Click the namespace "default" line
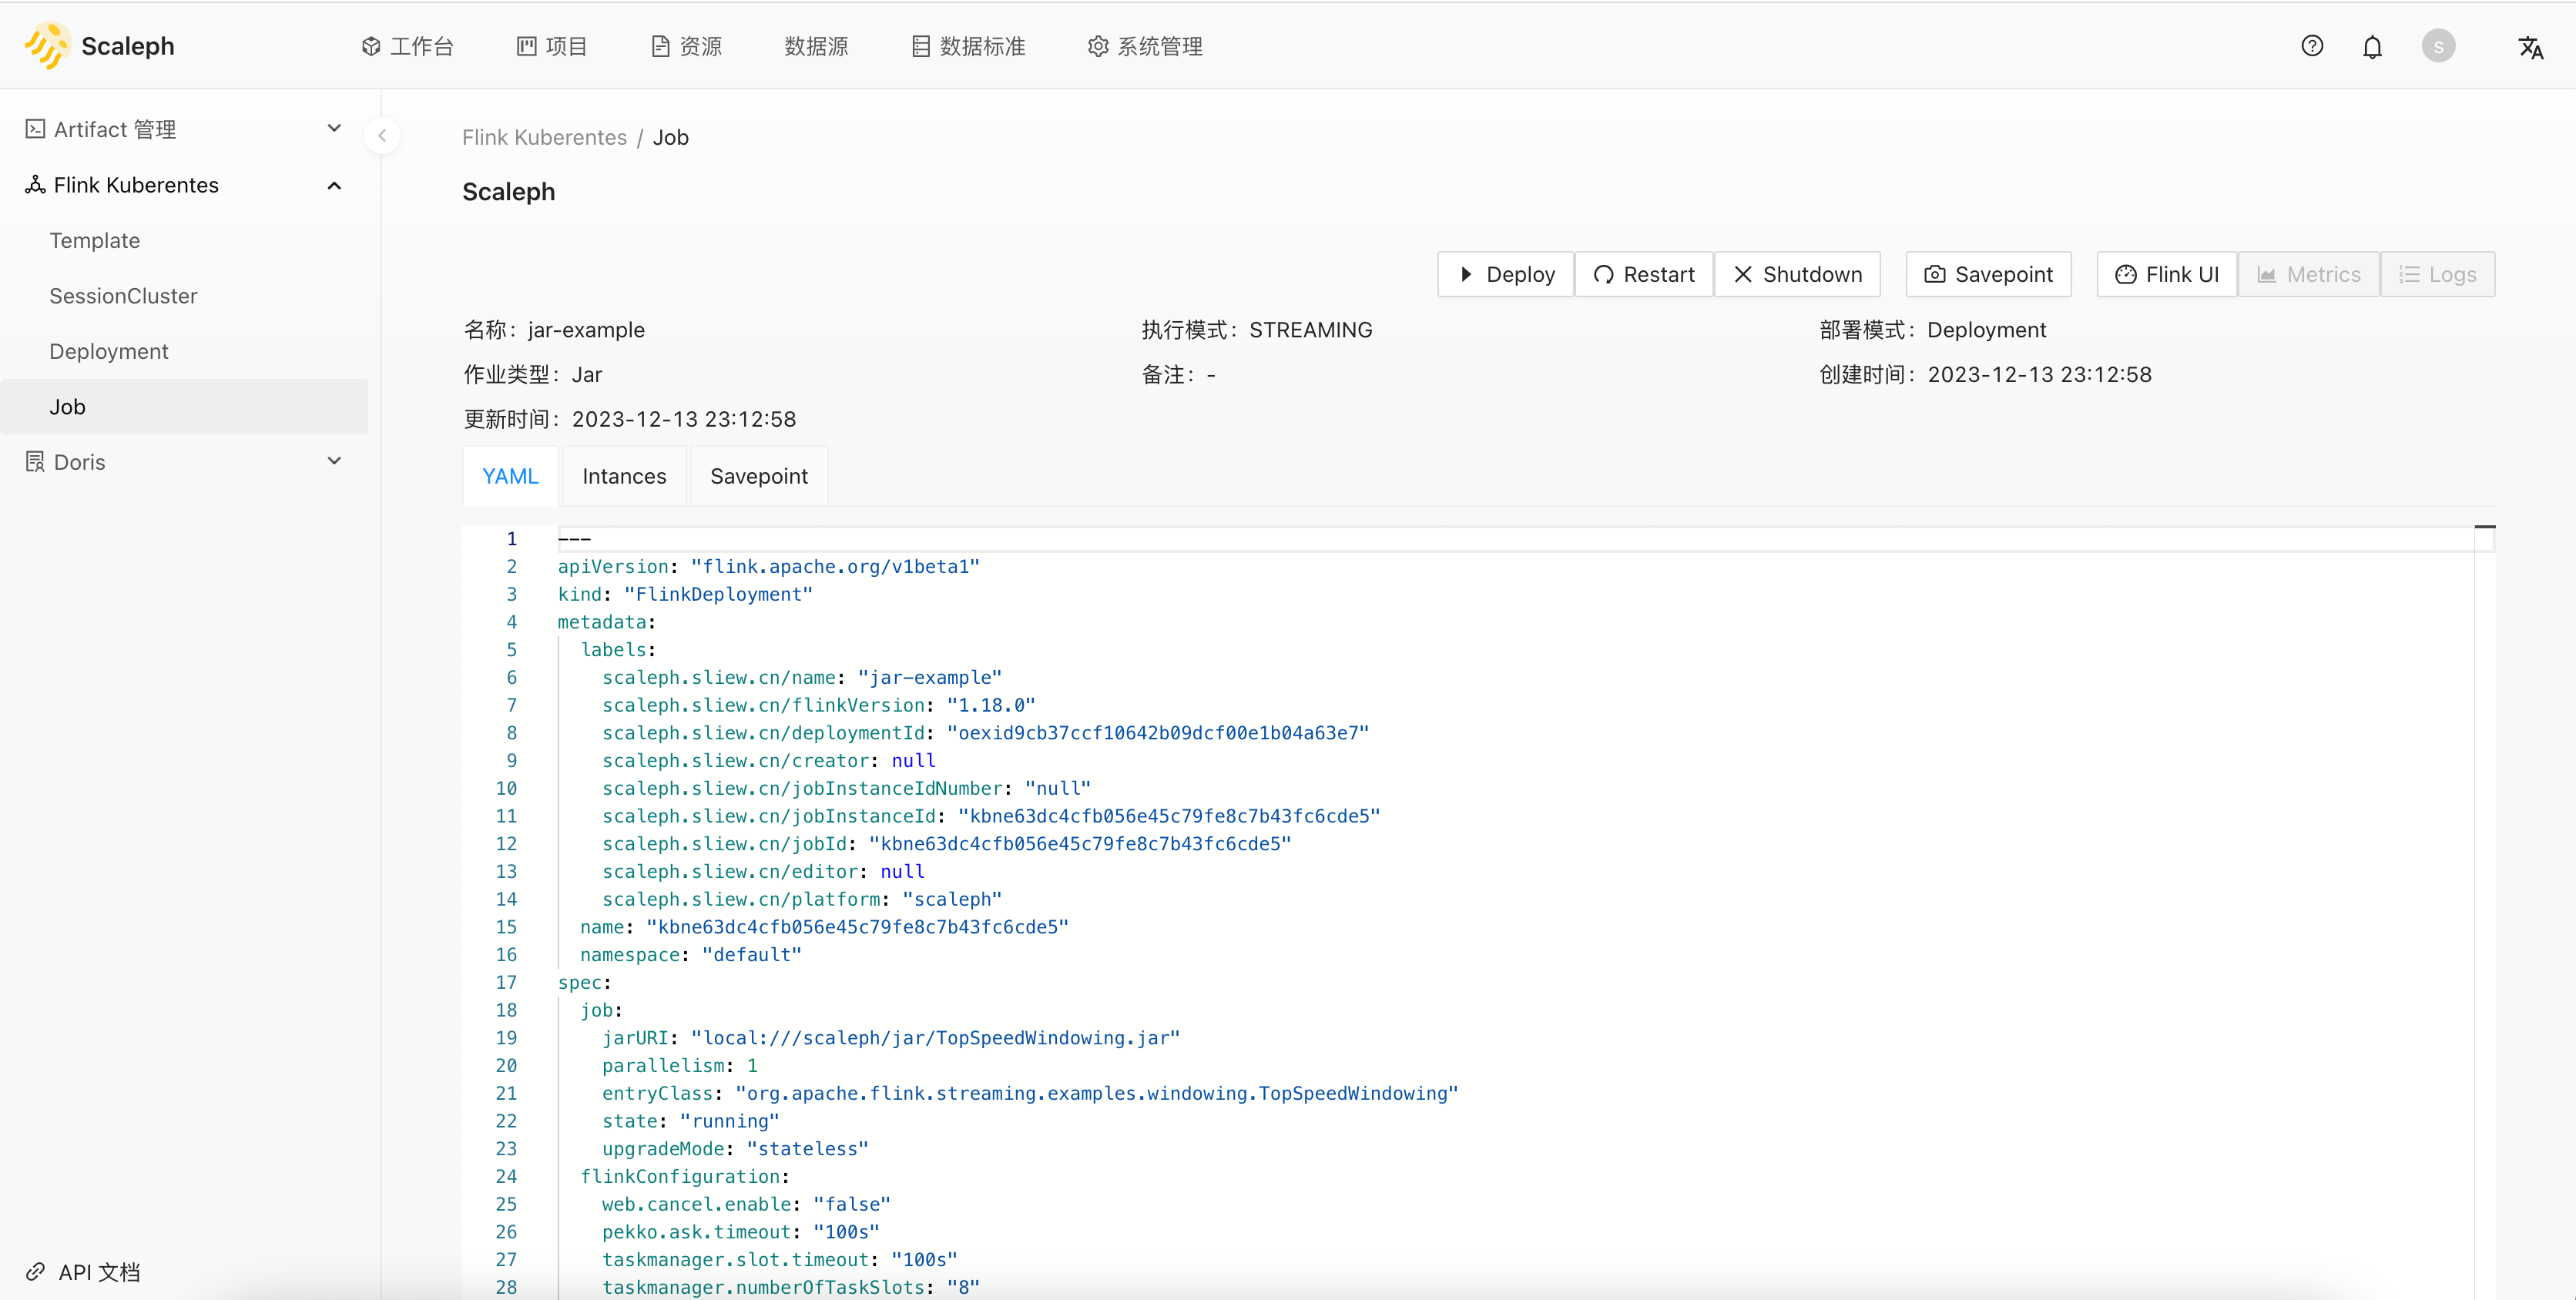This screenshot has height=1300, width=2576. point(690,955)
